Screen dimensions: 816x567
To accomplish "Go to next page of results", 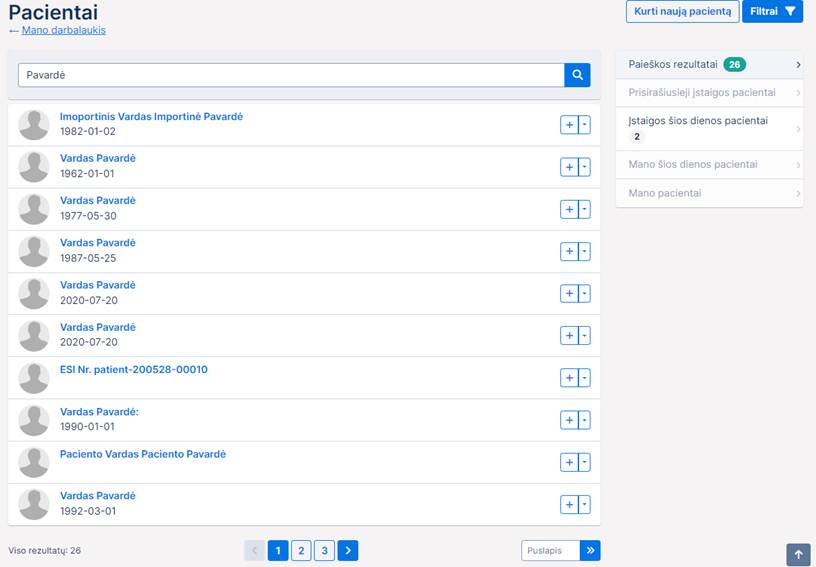I will (x=347, y=550).
